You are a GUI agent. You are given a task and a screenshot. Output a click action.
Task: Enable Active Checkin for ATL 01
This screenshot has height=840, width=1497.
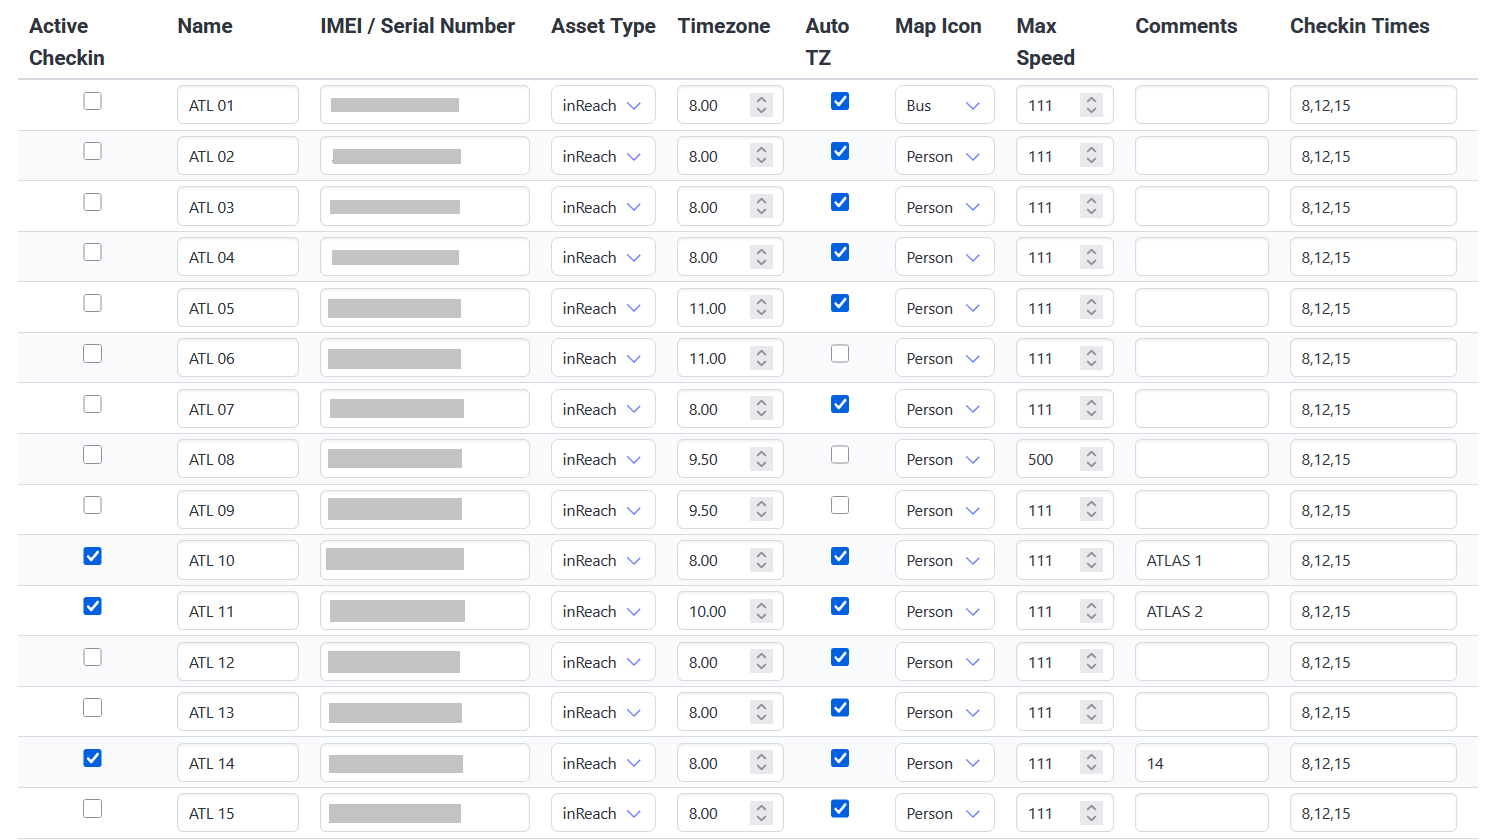92,101
